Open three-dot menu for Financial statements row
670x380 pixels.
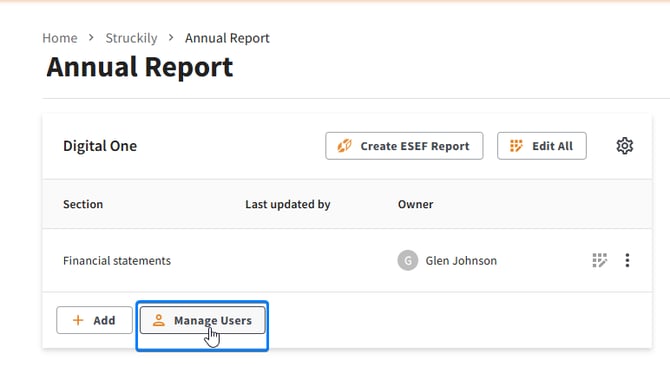pos(627,260)
